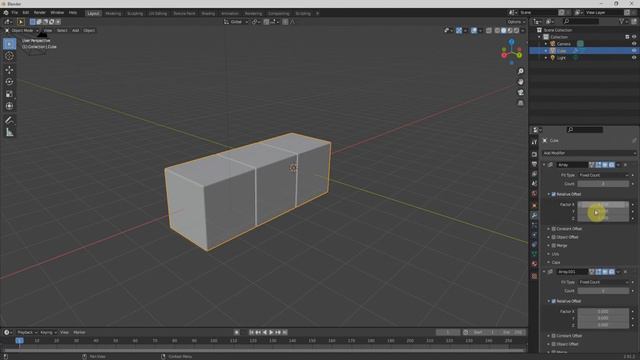This screenshot has width=640, height=360.
Task: Click Count field of first Array modifier
Action: point(603,184)
